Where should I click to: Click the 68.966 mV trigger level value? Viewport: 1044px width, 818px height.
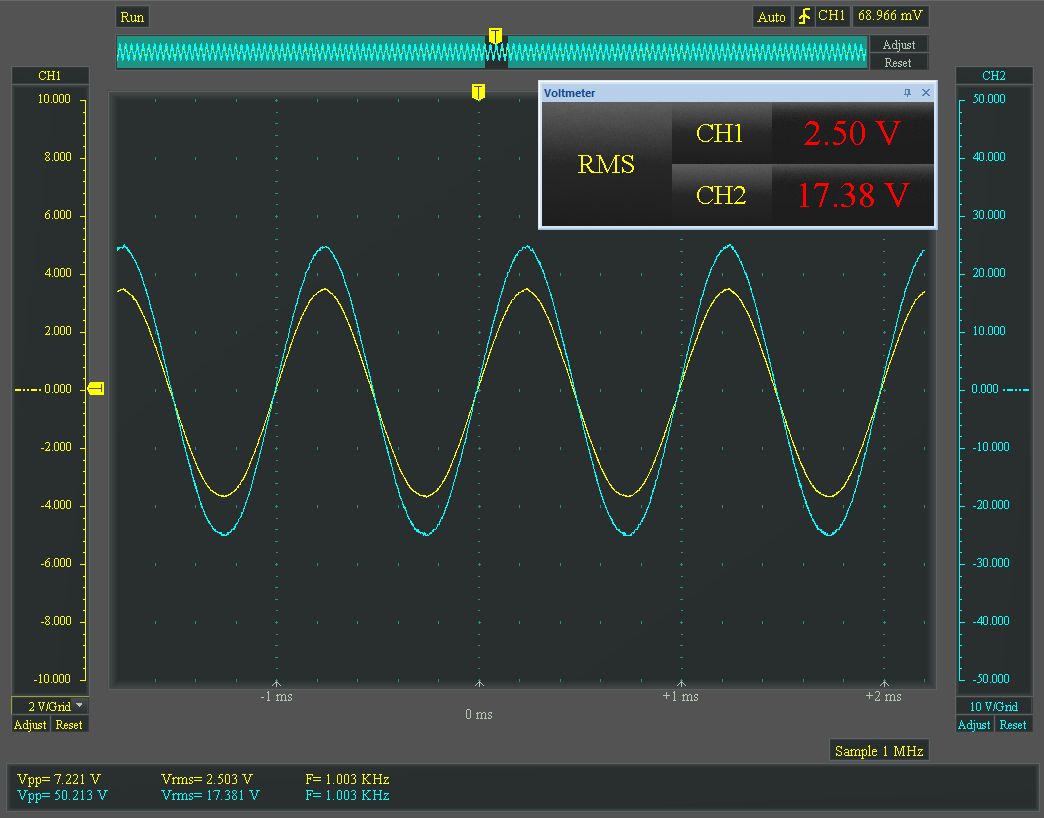point(890,16)
